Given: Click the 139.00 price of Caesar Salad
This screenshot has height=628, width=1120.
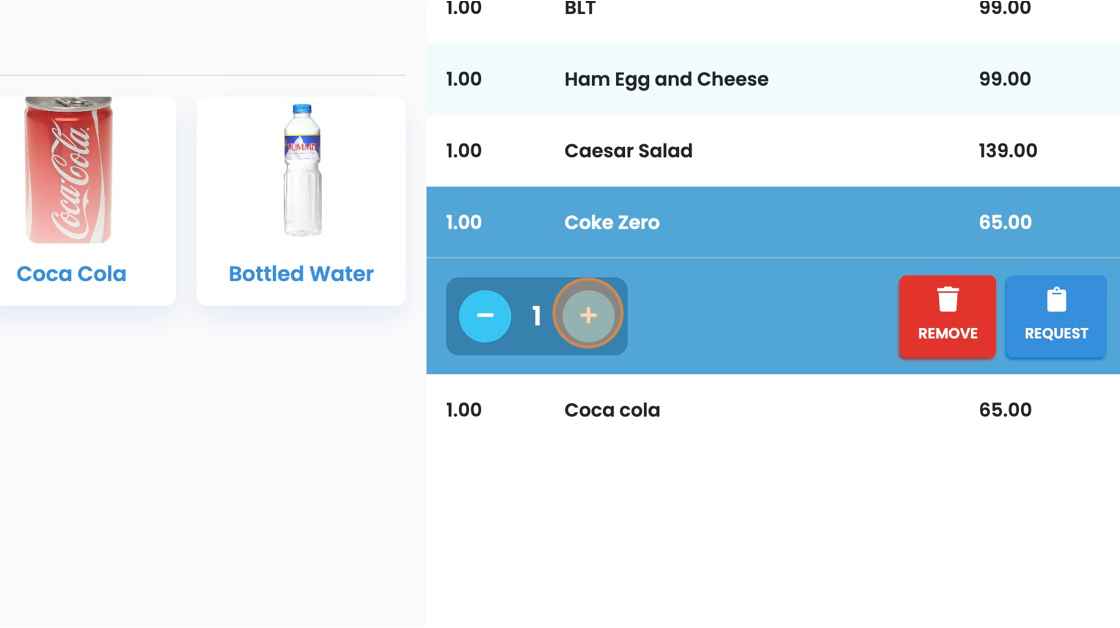Looking at the screenshot, I should (x=1007, y=151).
